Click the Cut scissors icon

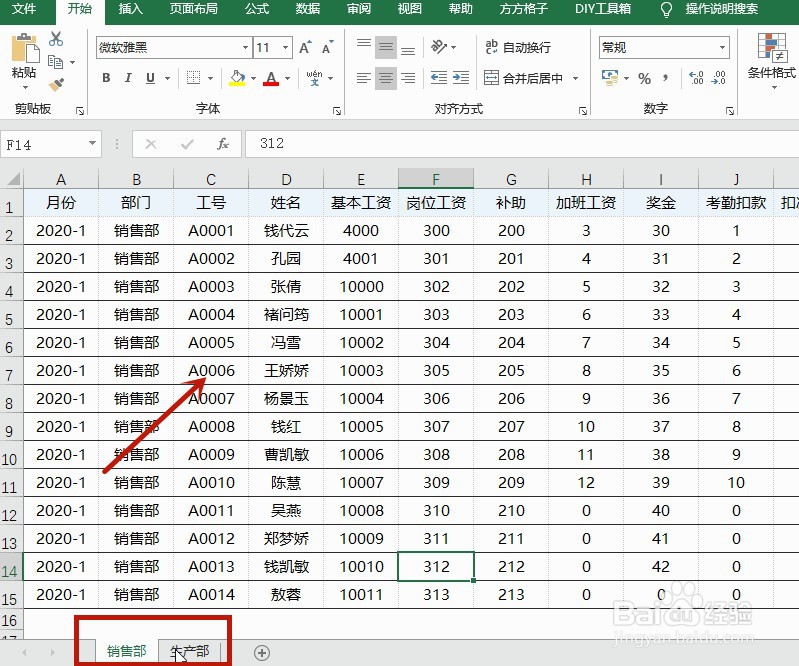point(56,39)
